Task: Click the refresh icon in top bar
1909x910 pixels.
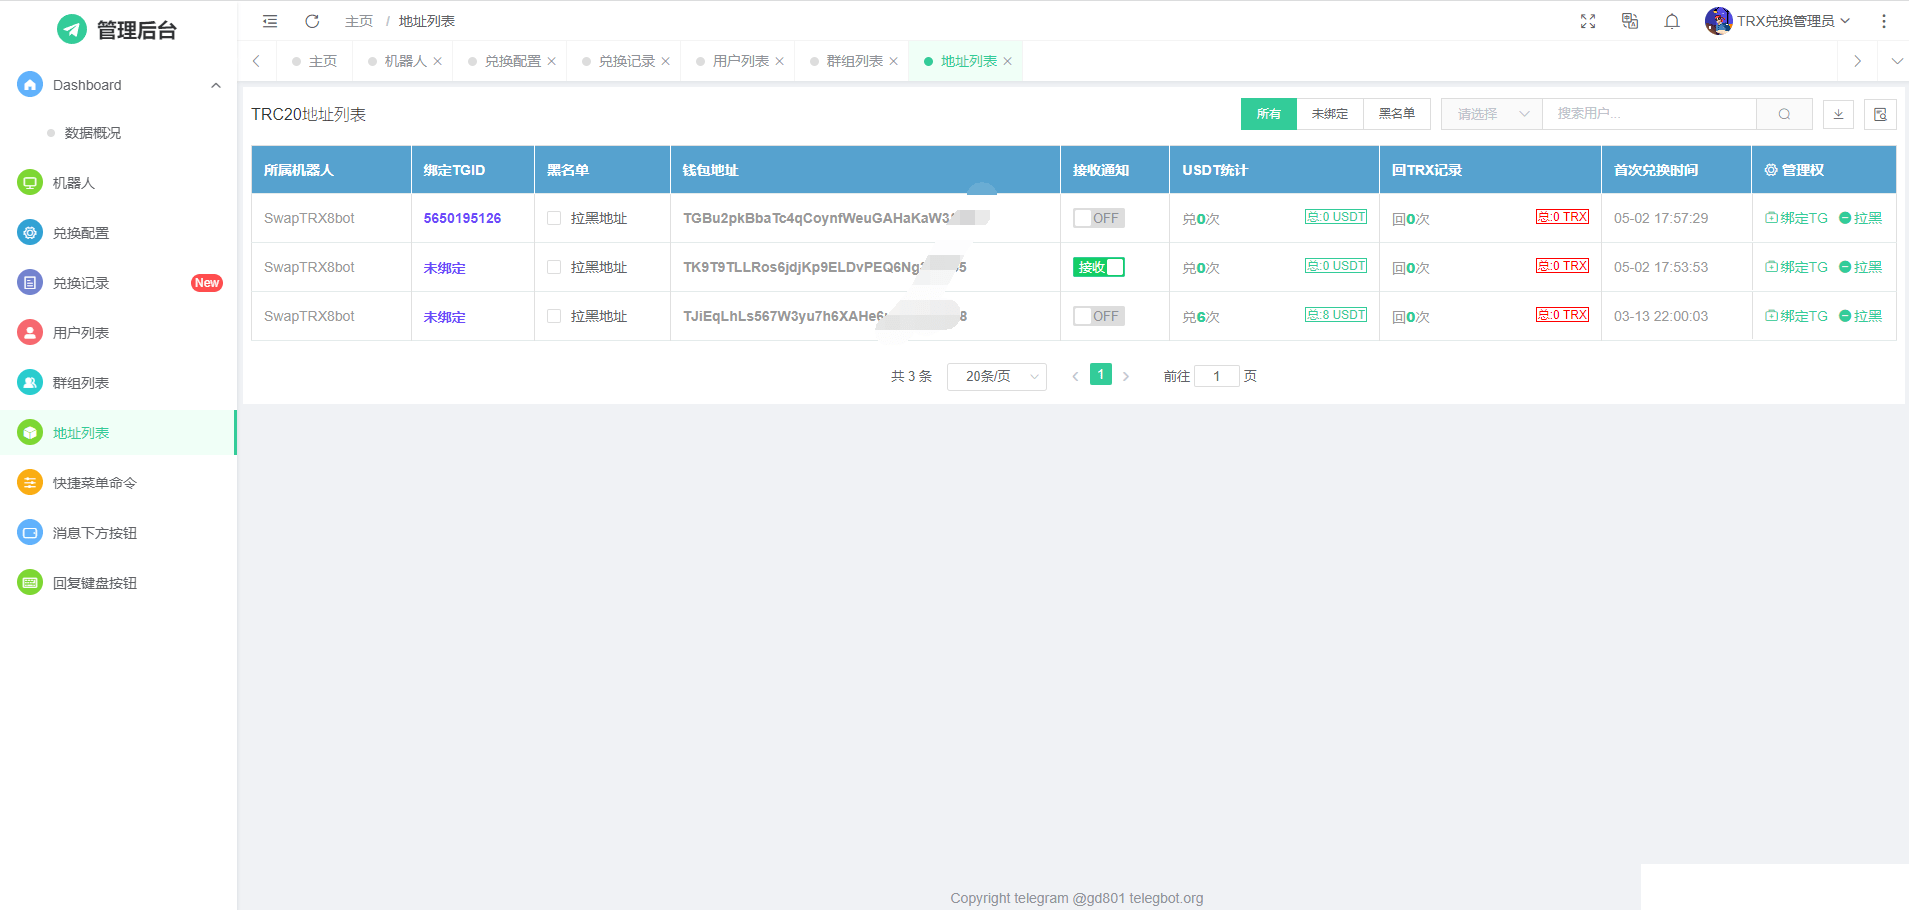Action: (312, 21)
